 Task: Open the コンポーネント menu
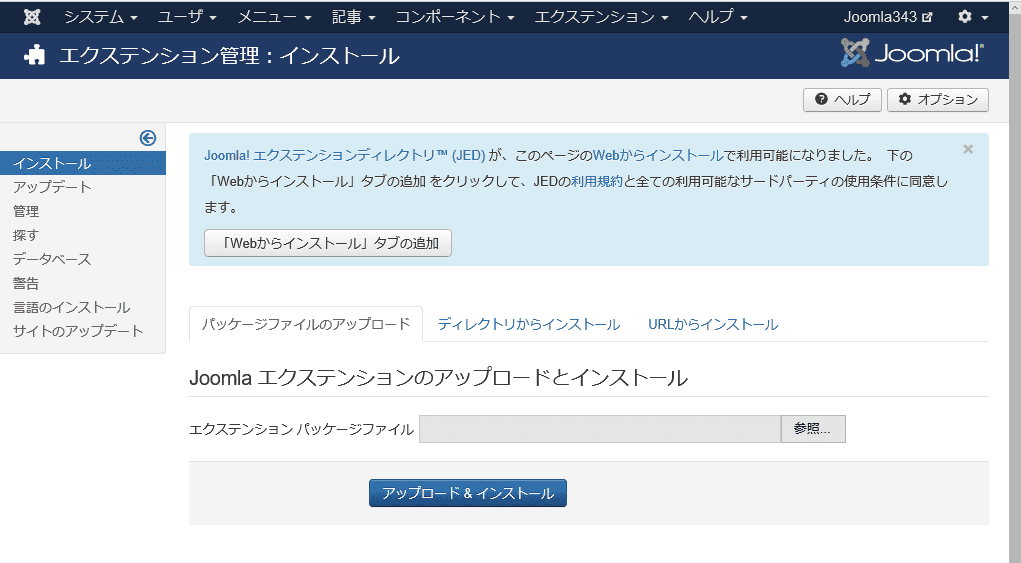(455, 17)
